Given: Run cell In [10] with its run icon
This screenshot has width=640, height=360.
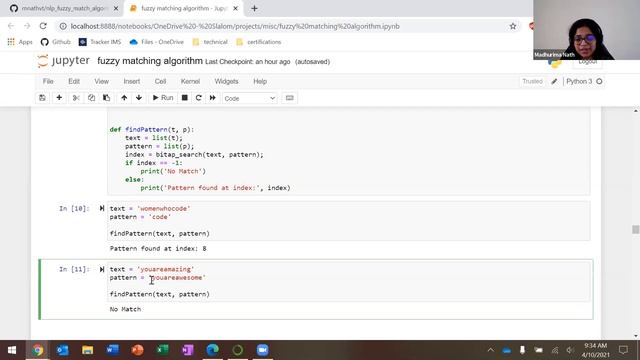Looking at the screenshot, I should pyautogui.click(x=102, y=209).
